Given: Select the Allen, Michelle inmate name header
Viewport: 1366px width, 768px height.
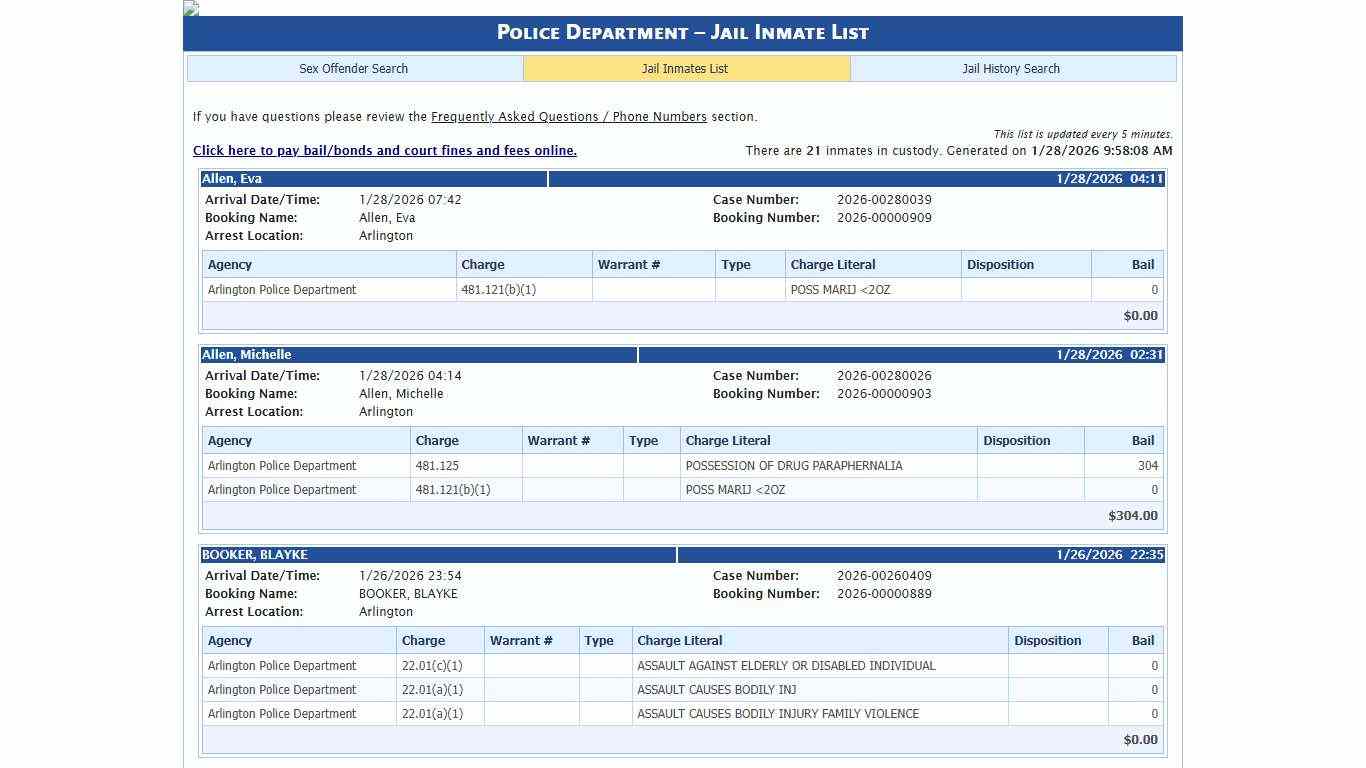Looking at the screenshot, I should (247, 355).
